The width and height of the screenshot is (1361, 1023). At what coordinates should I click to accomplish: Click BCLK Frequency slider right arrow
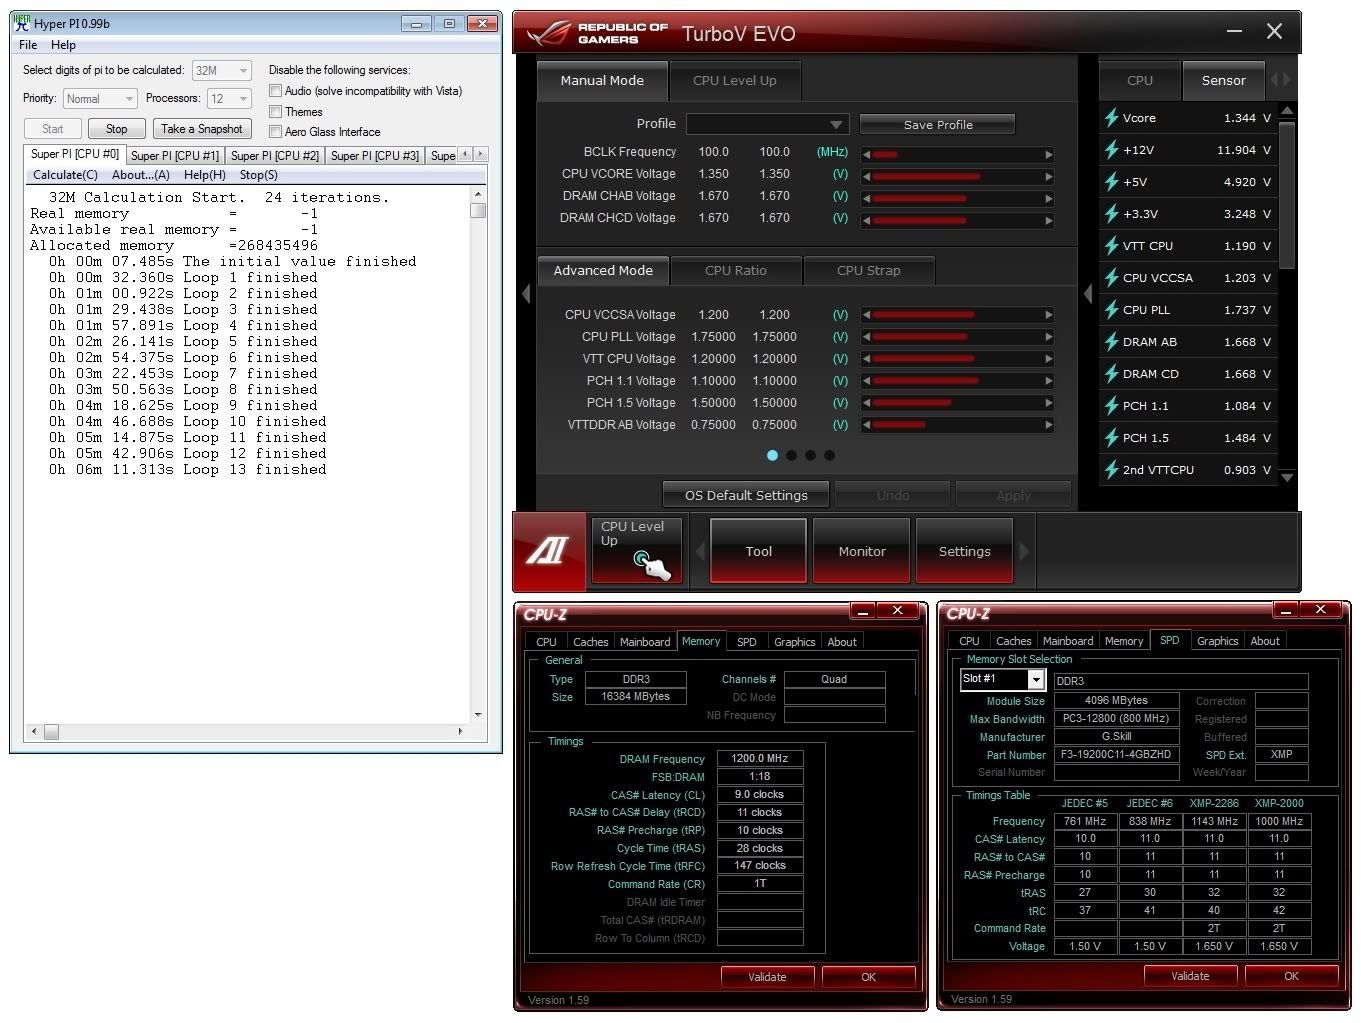(x=1048, y=155)
